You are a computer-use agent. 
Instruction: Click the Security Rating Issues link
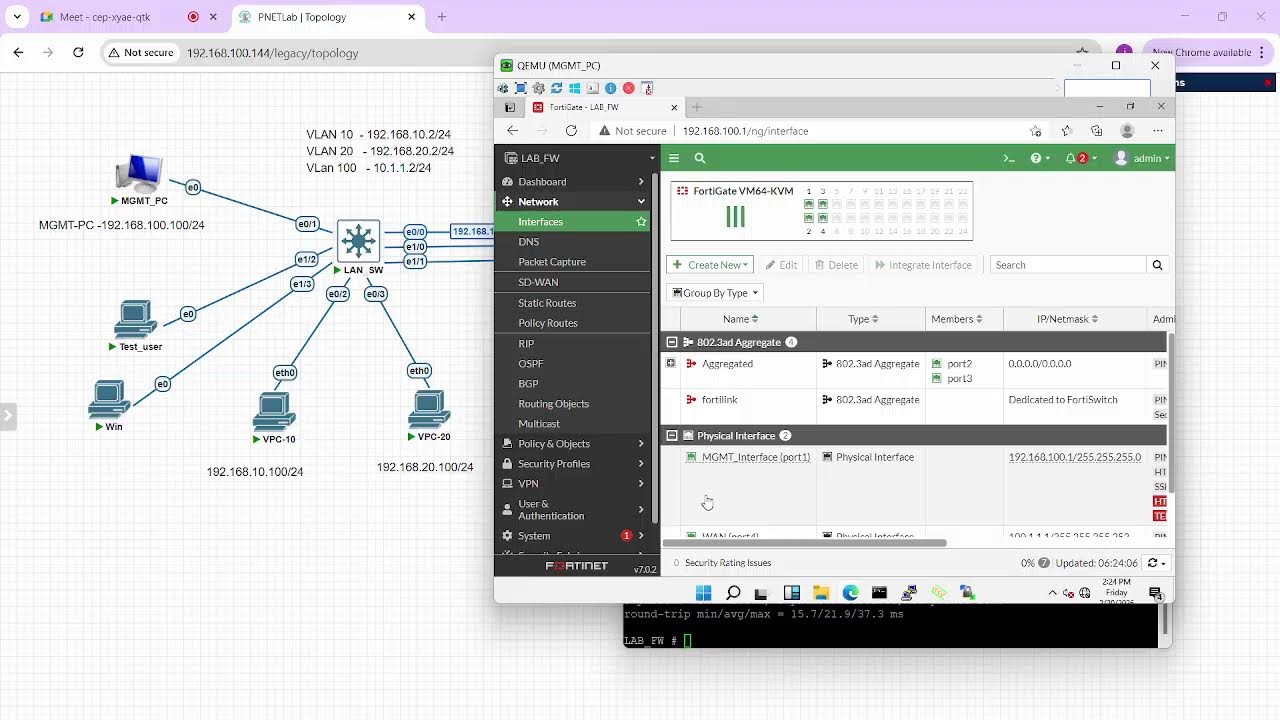pos(728,563)
